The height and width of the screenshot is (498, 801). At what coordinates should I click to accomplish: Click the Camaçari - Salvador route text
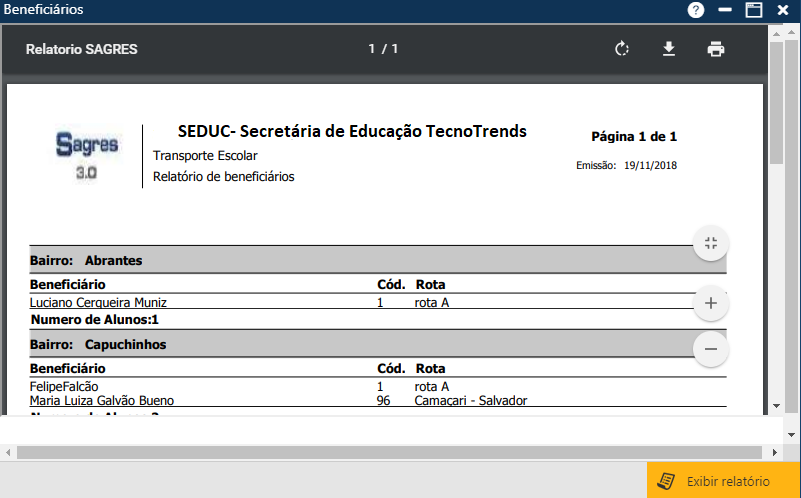coord(470,400)
